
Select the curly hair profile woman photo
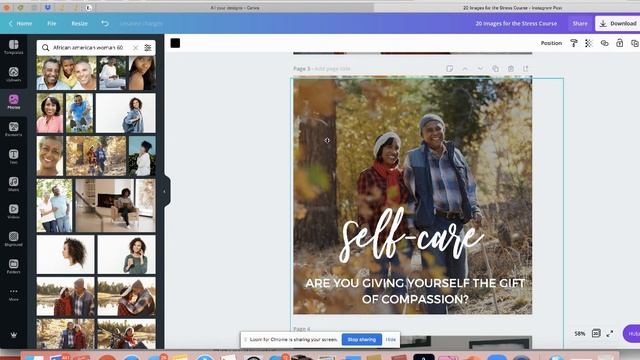(65, 254)
